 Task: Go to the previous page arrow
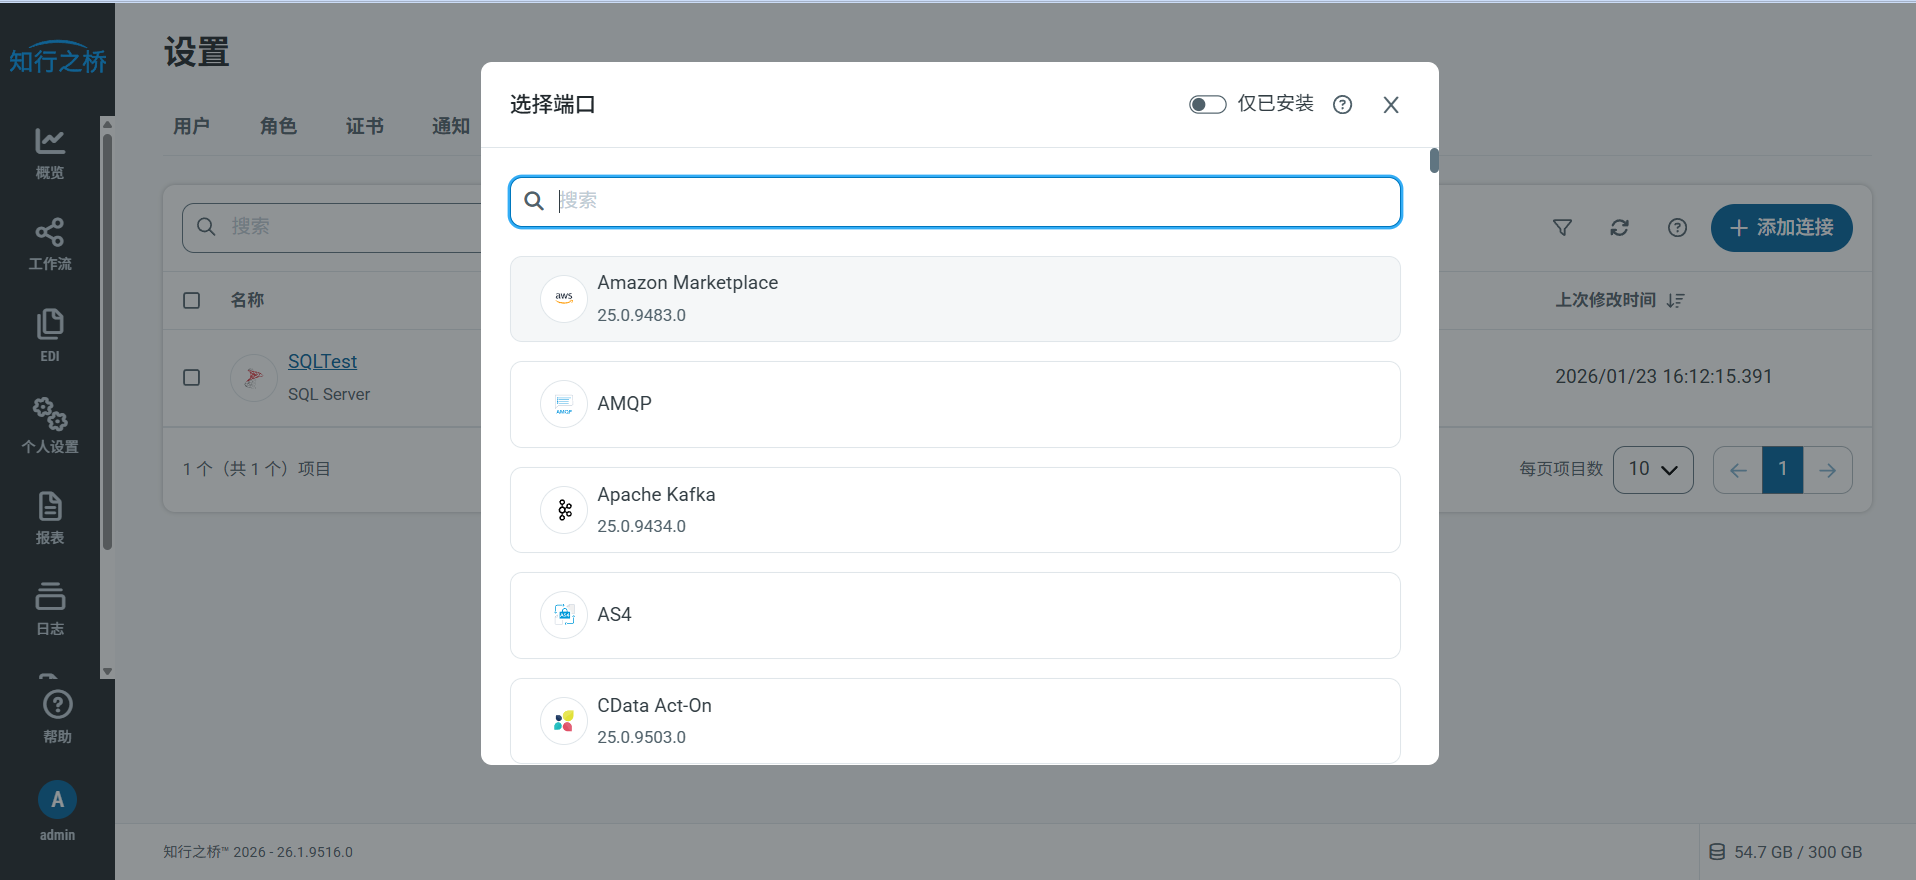(x=1738, y=470)
